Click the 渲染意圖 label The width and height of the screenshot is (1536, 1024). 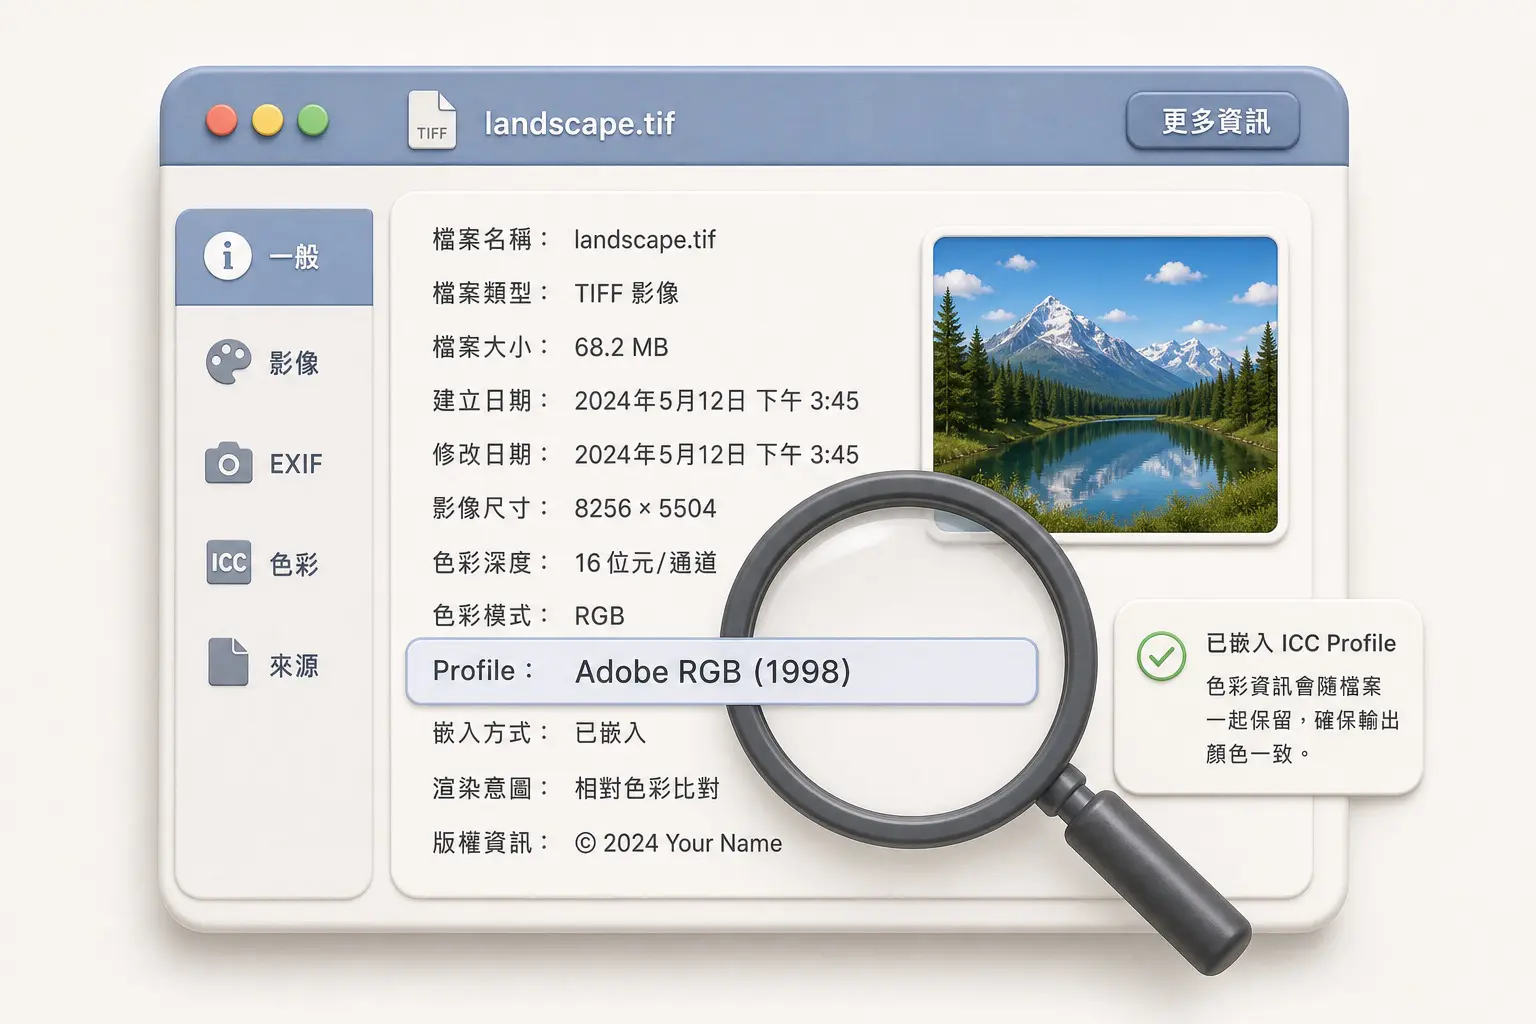[x=491, y=789]
